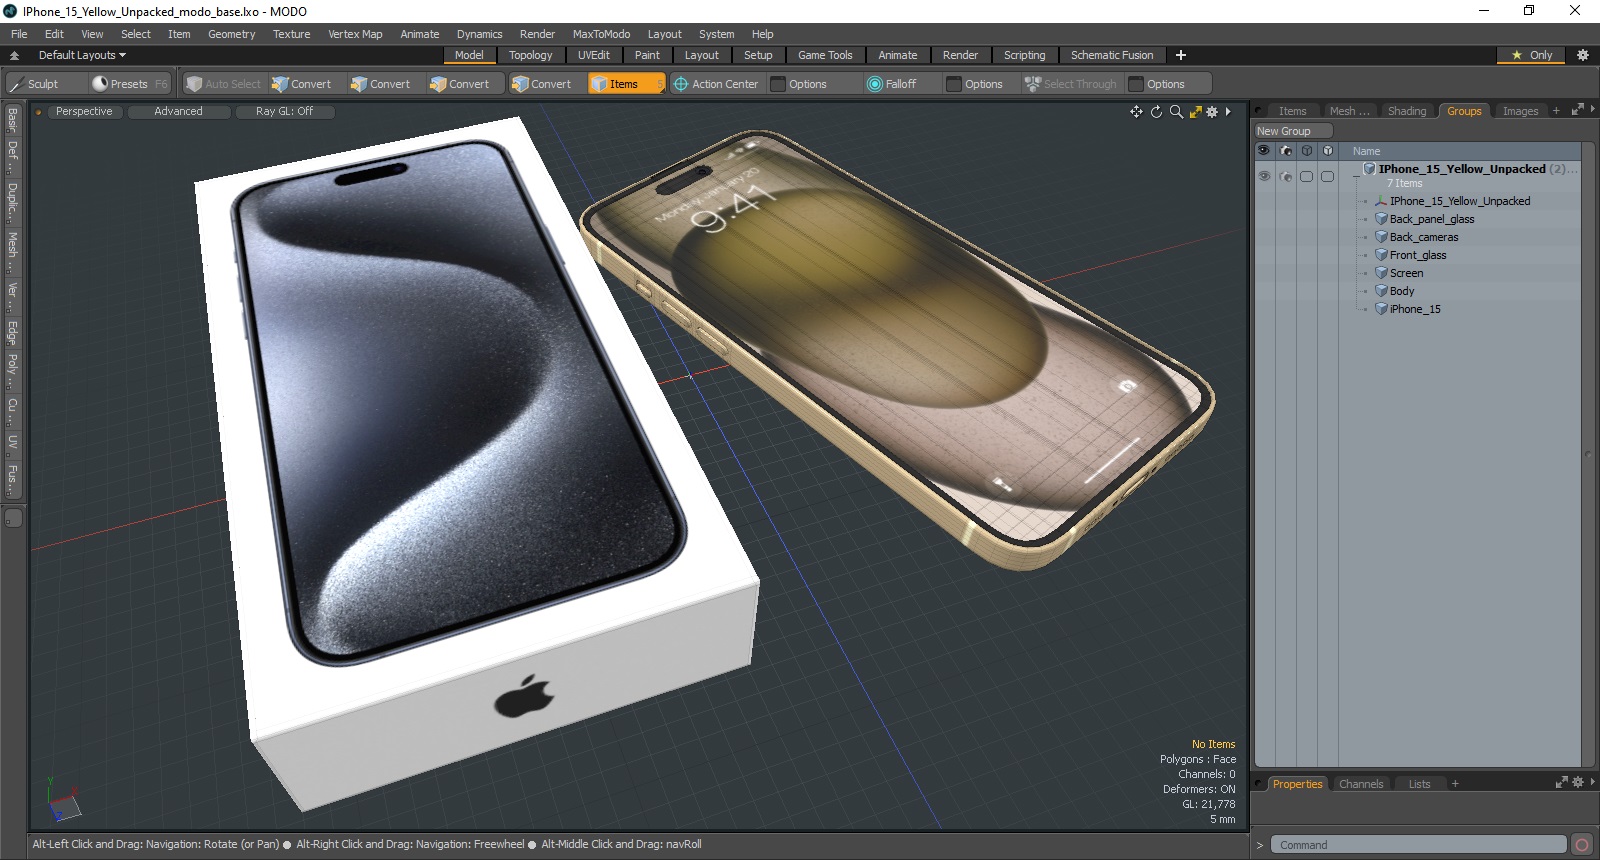This screenshot has width=1600, height=860.
Task: Click the camera render column header icon
Action: pyautogui.click(x=1286, y=151)
